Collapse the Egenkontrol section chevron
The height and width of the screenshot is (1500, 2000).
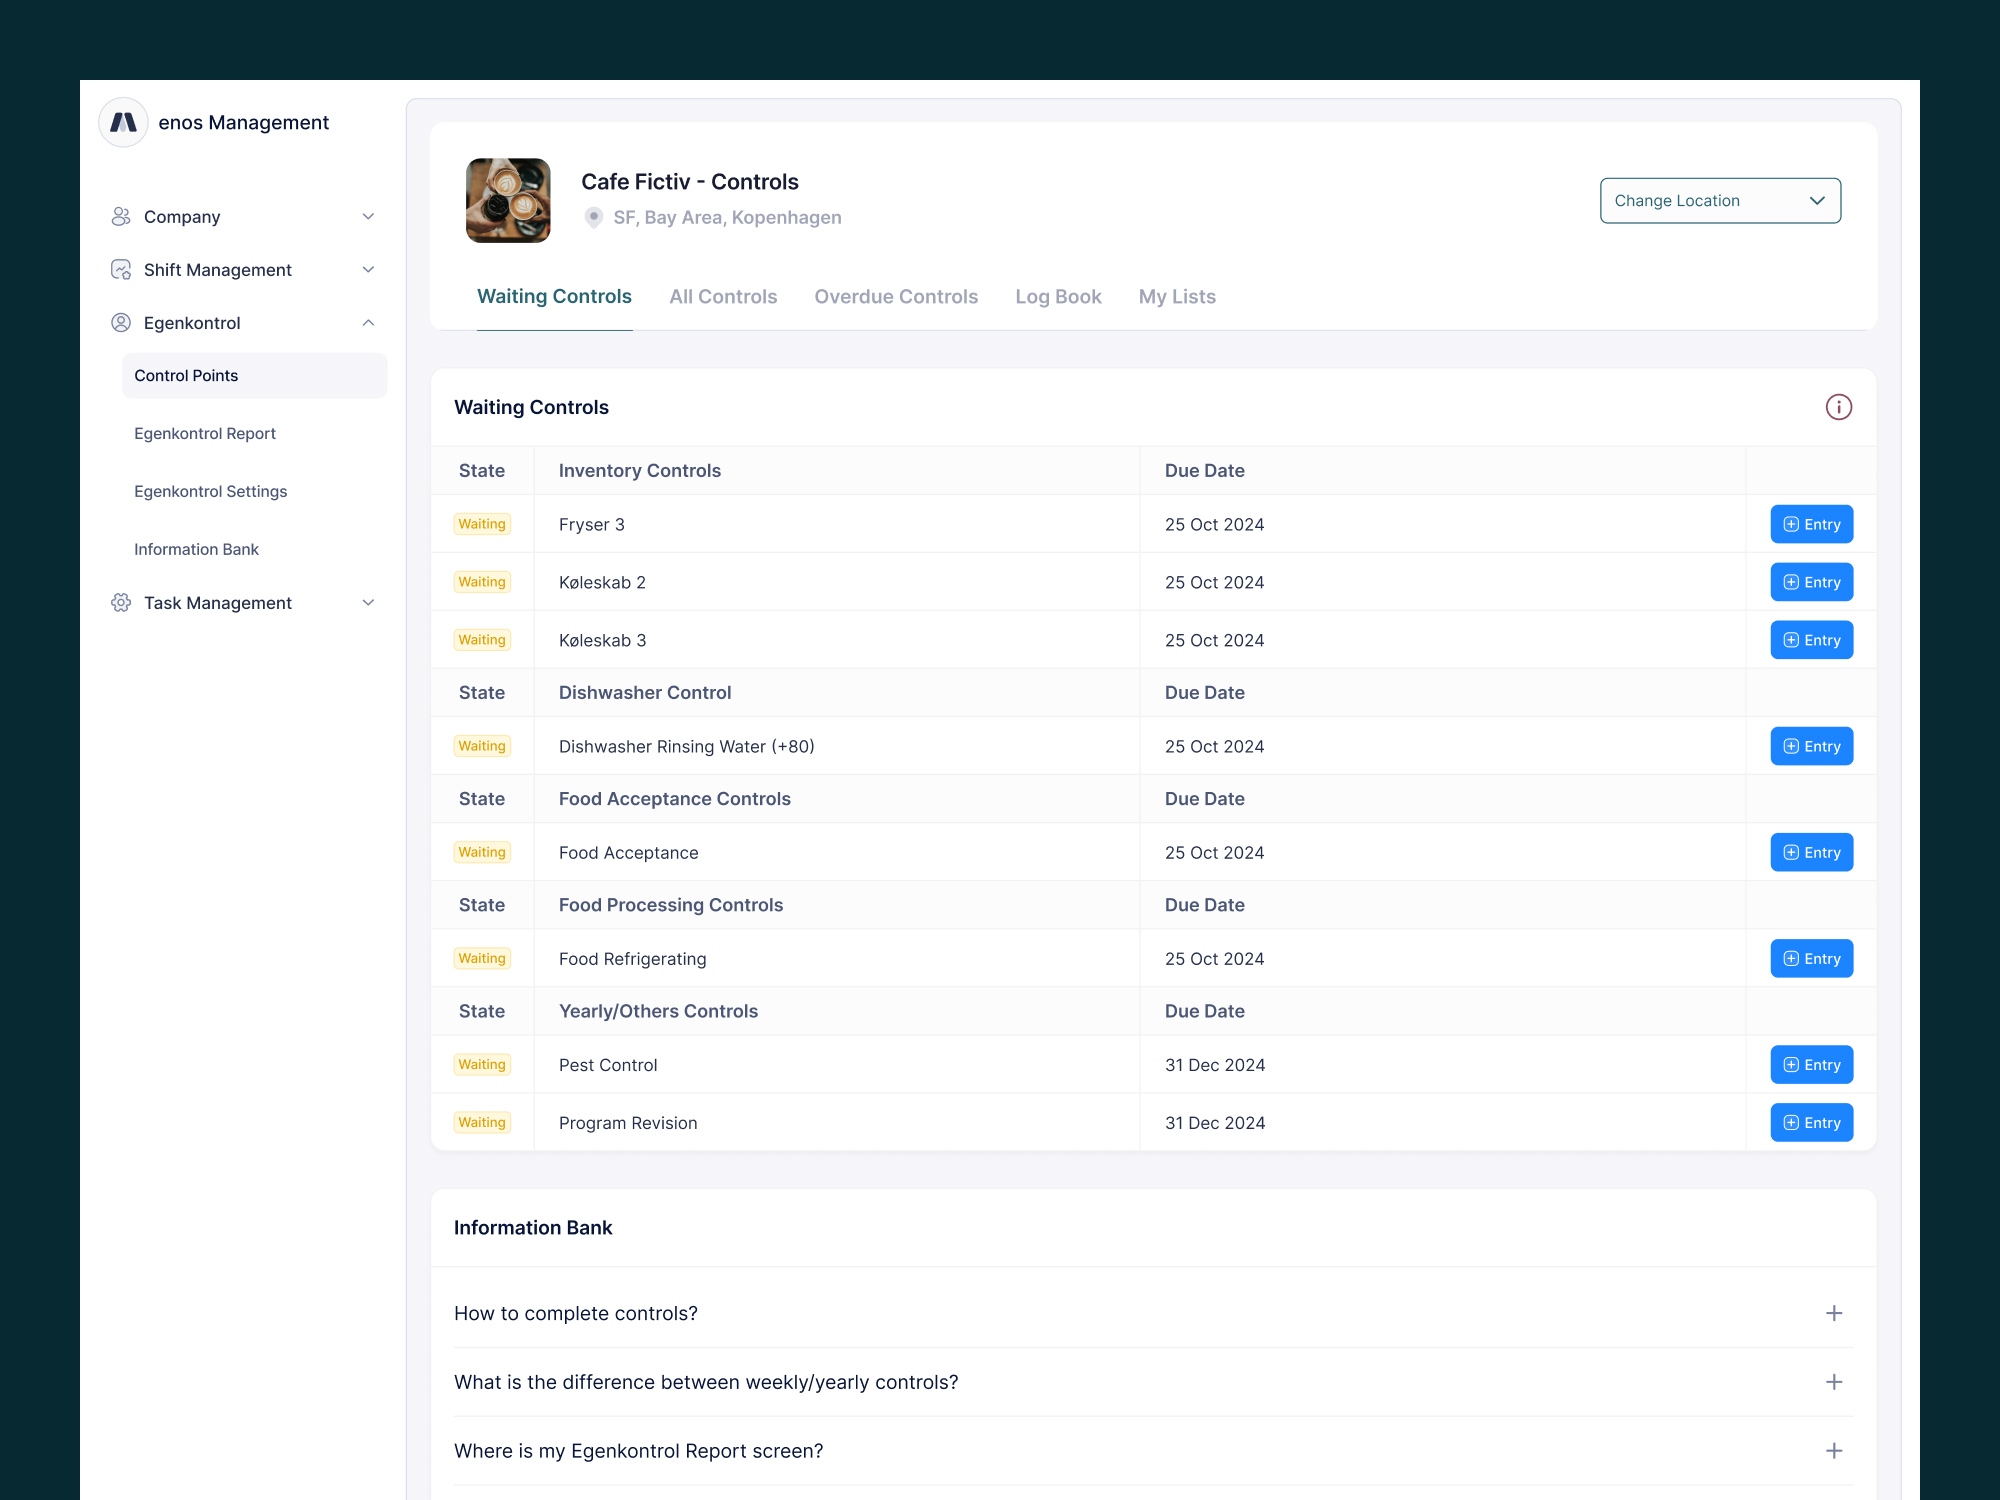pos(368,322)
